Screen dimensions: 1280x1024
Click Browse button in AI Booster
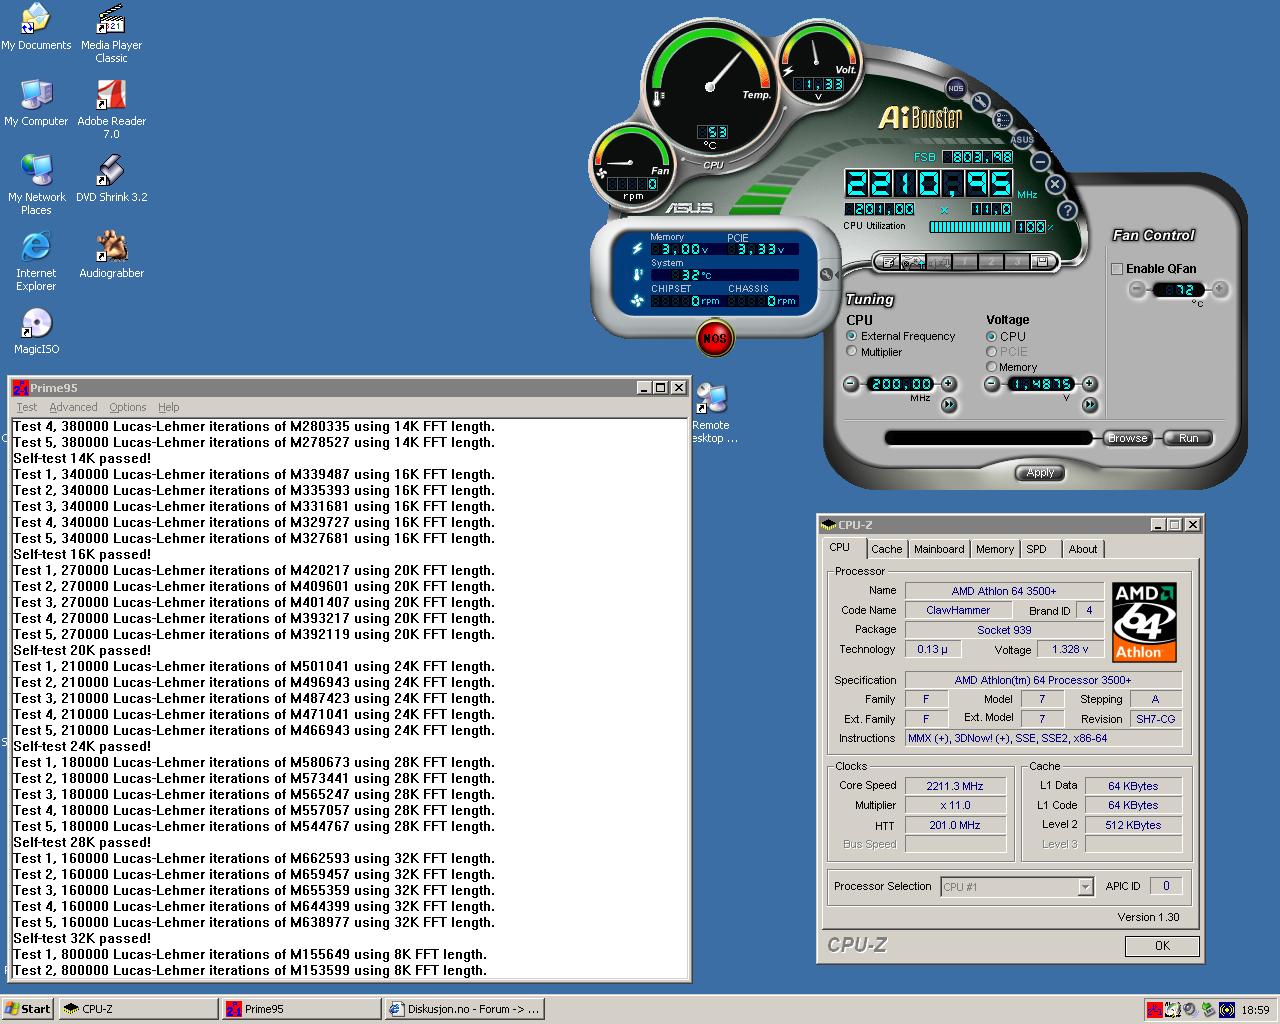pyautogui.click(x=1127, y=438)
